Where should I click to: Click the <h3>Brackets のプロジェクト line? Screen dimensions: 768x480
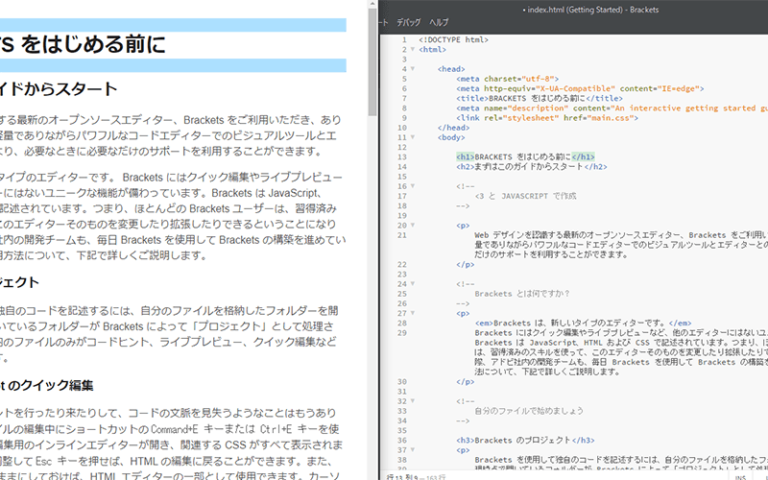tap(525, 440)
